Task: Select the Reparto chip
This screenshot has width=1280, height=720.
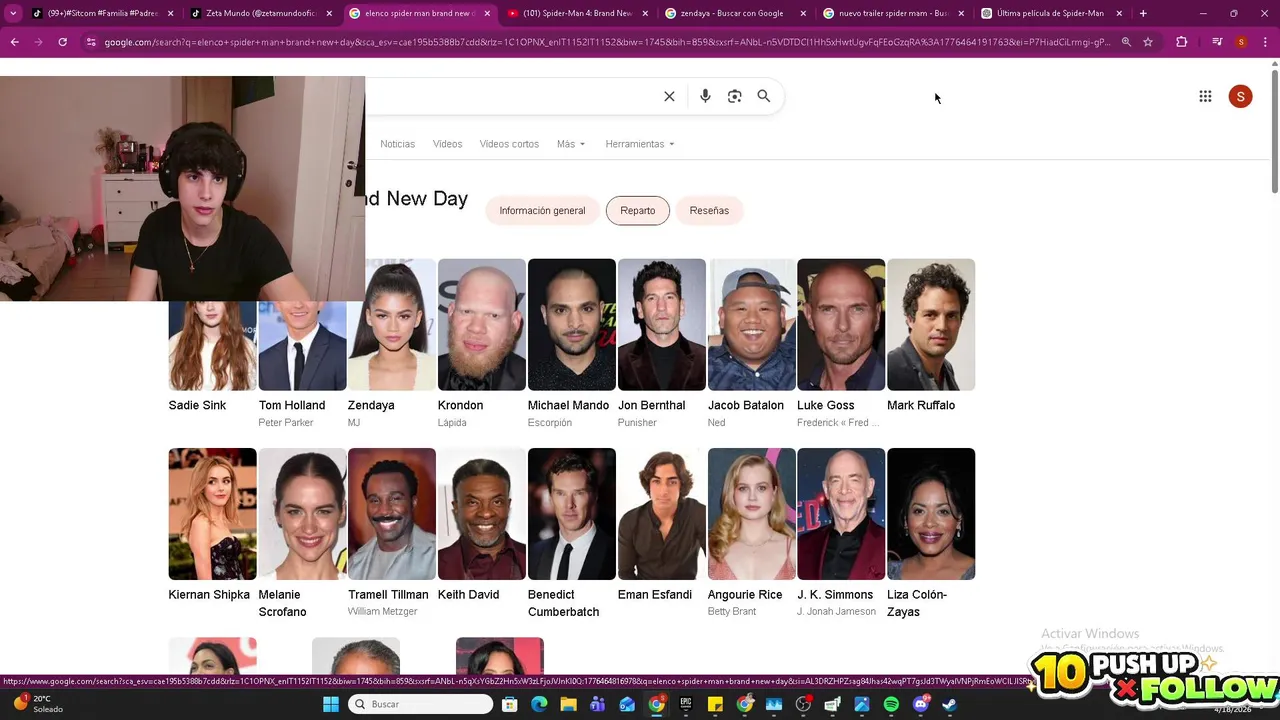Action: click(637, 211)
